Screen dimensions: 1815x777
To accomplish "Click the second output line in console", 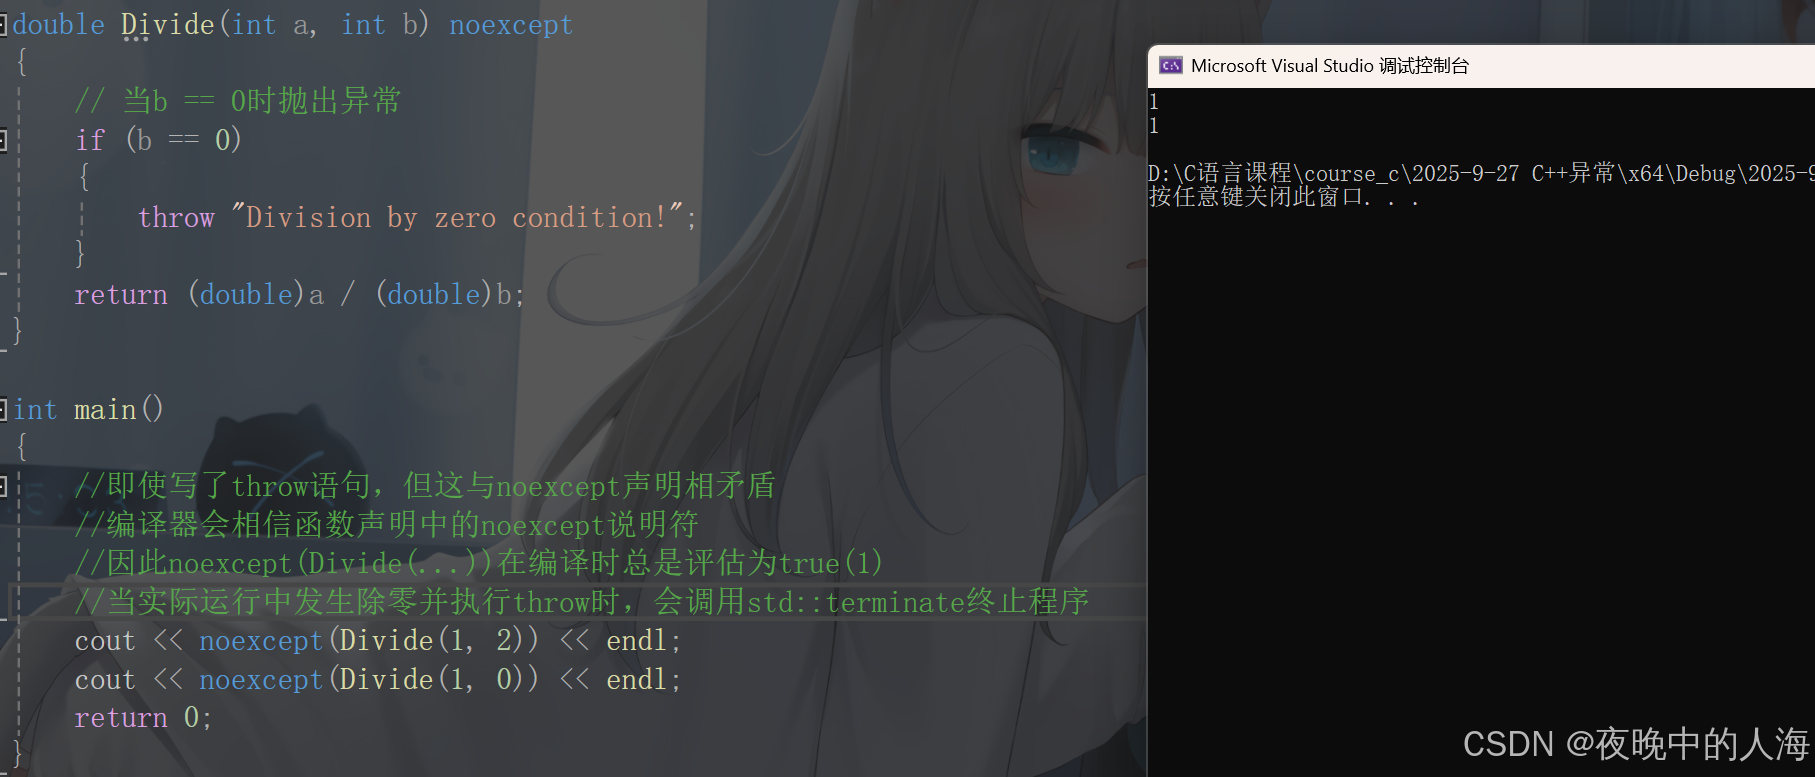I will tap(1154, 126).
